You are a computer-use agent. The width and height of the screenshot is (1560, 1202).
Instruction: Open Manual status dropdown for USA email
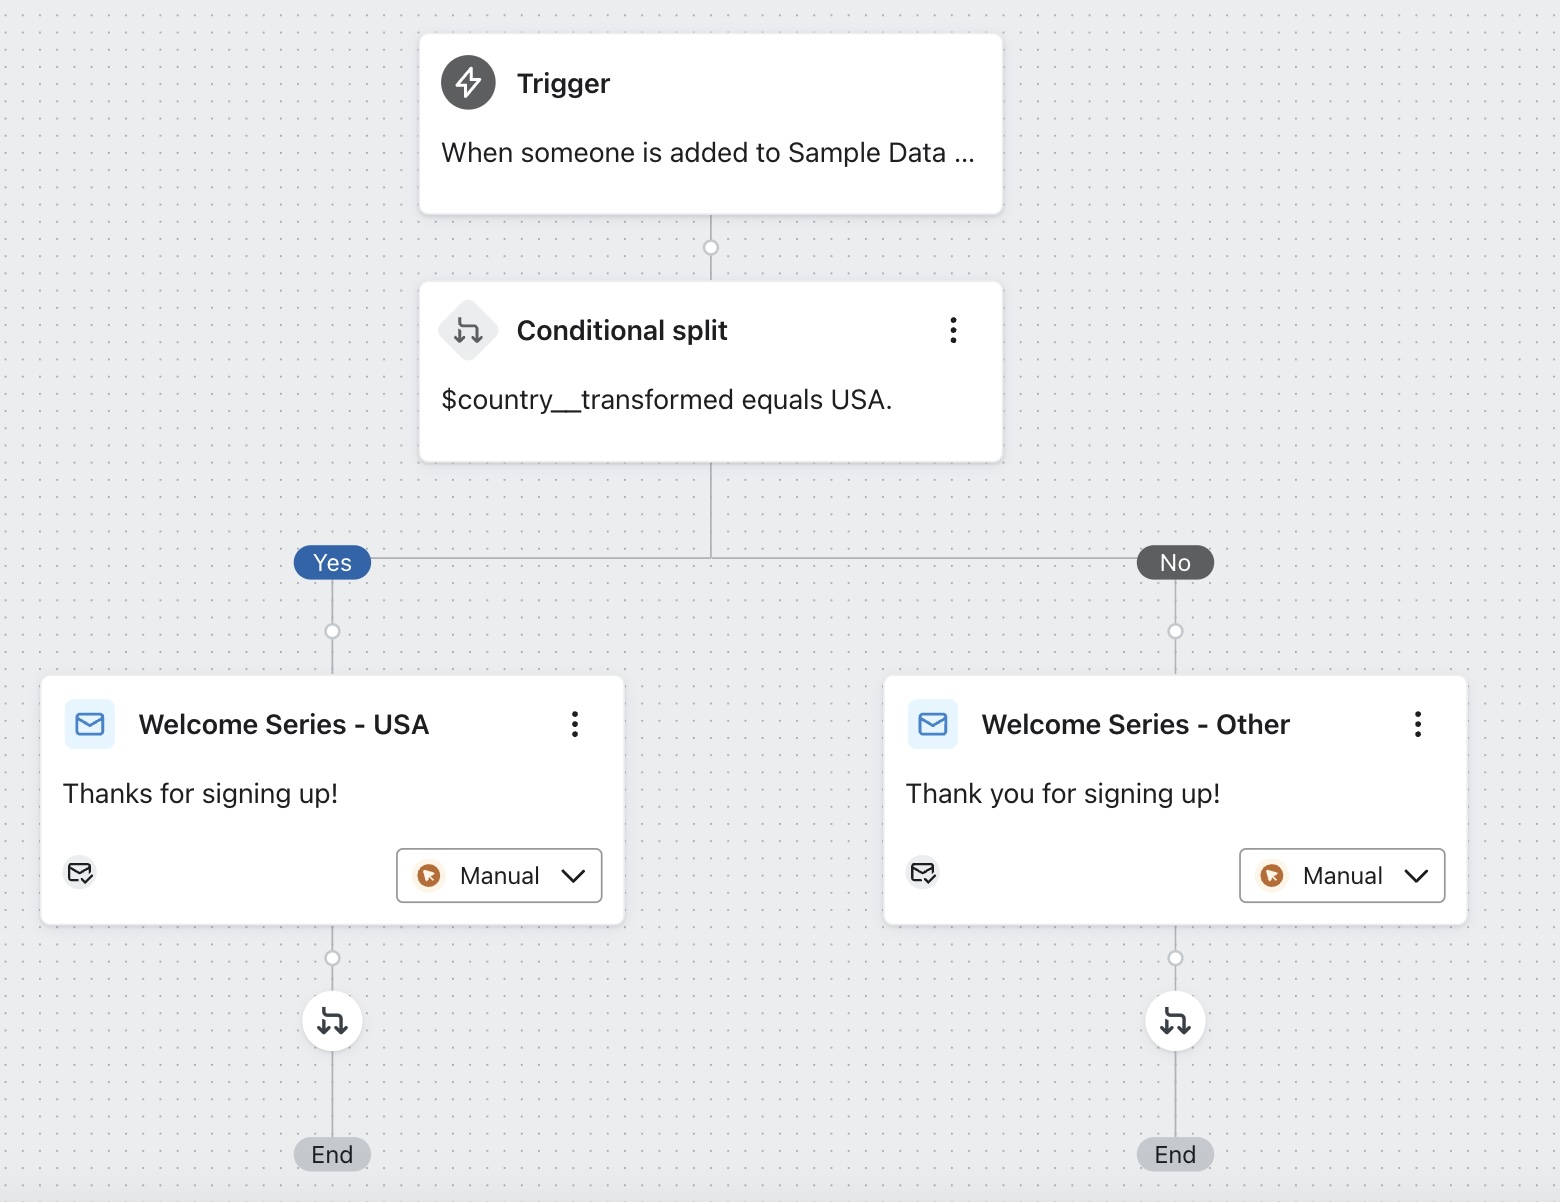click(x=499, y=876)
